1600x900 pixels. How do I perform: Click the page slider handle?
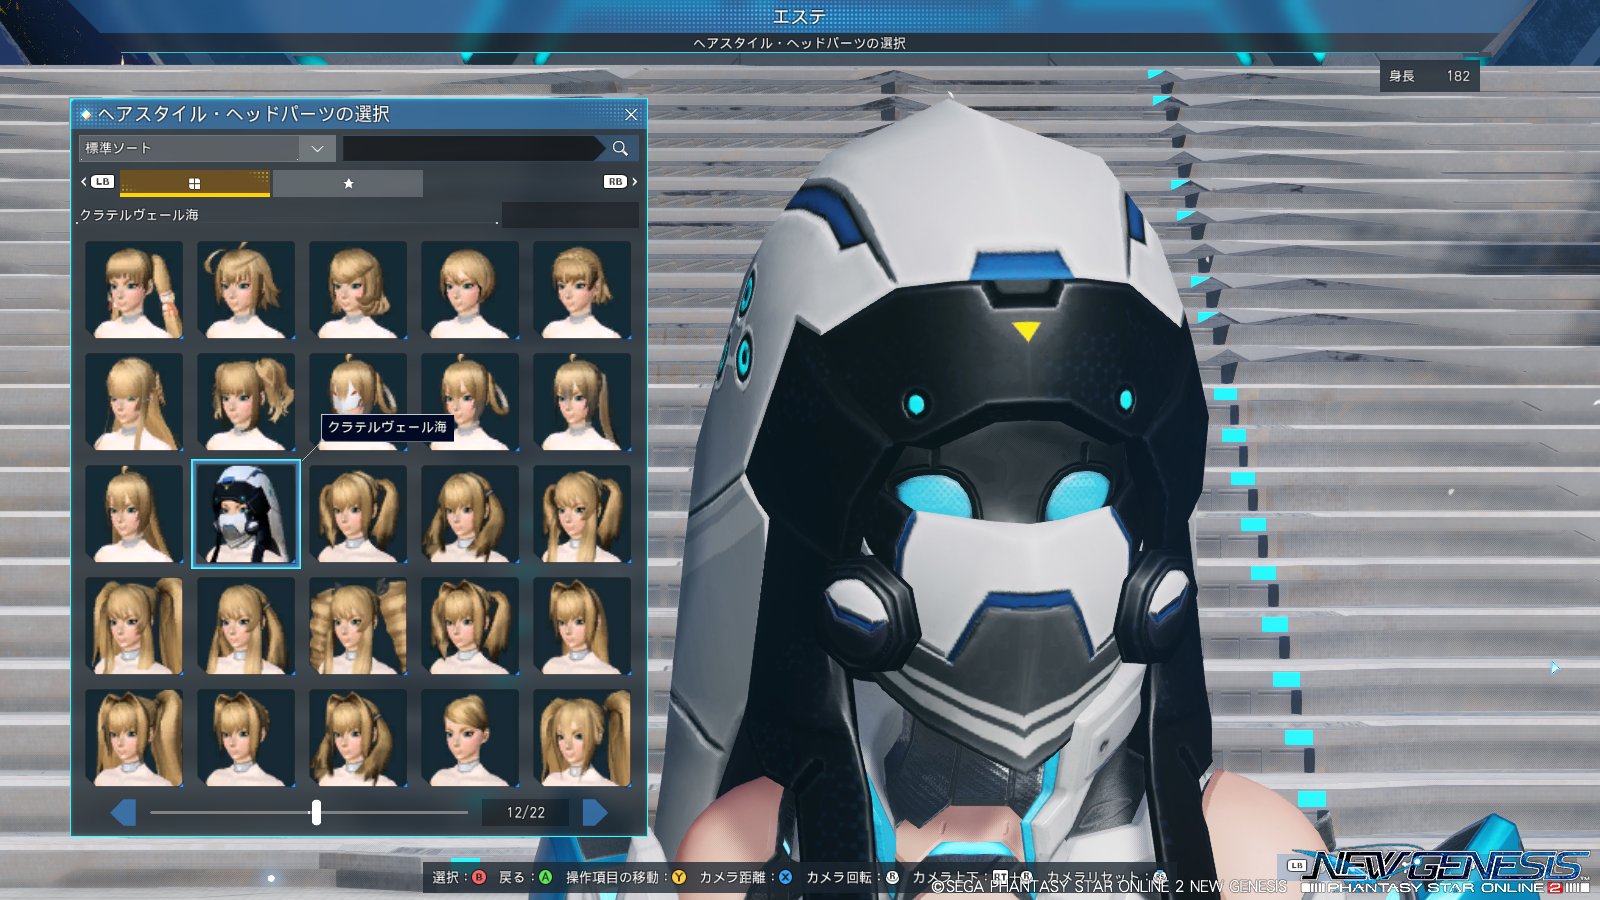point(316,812)
